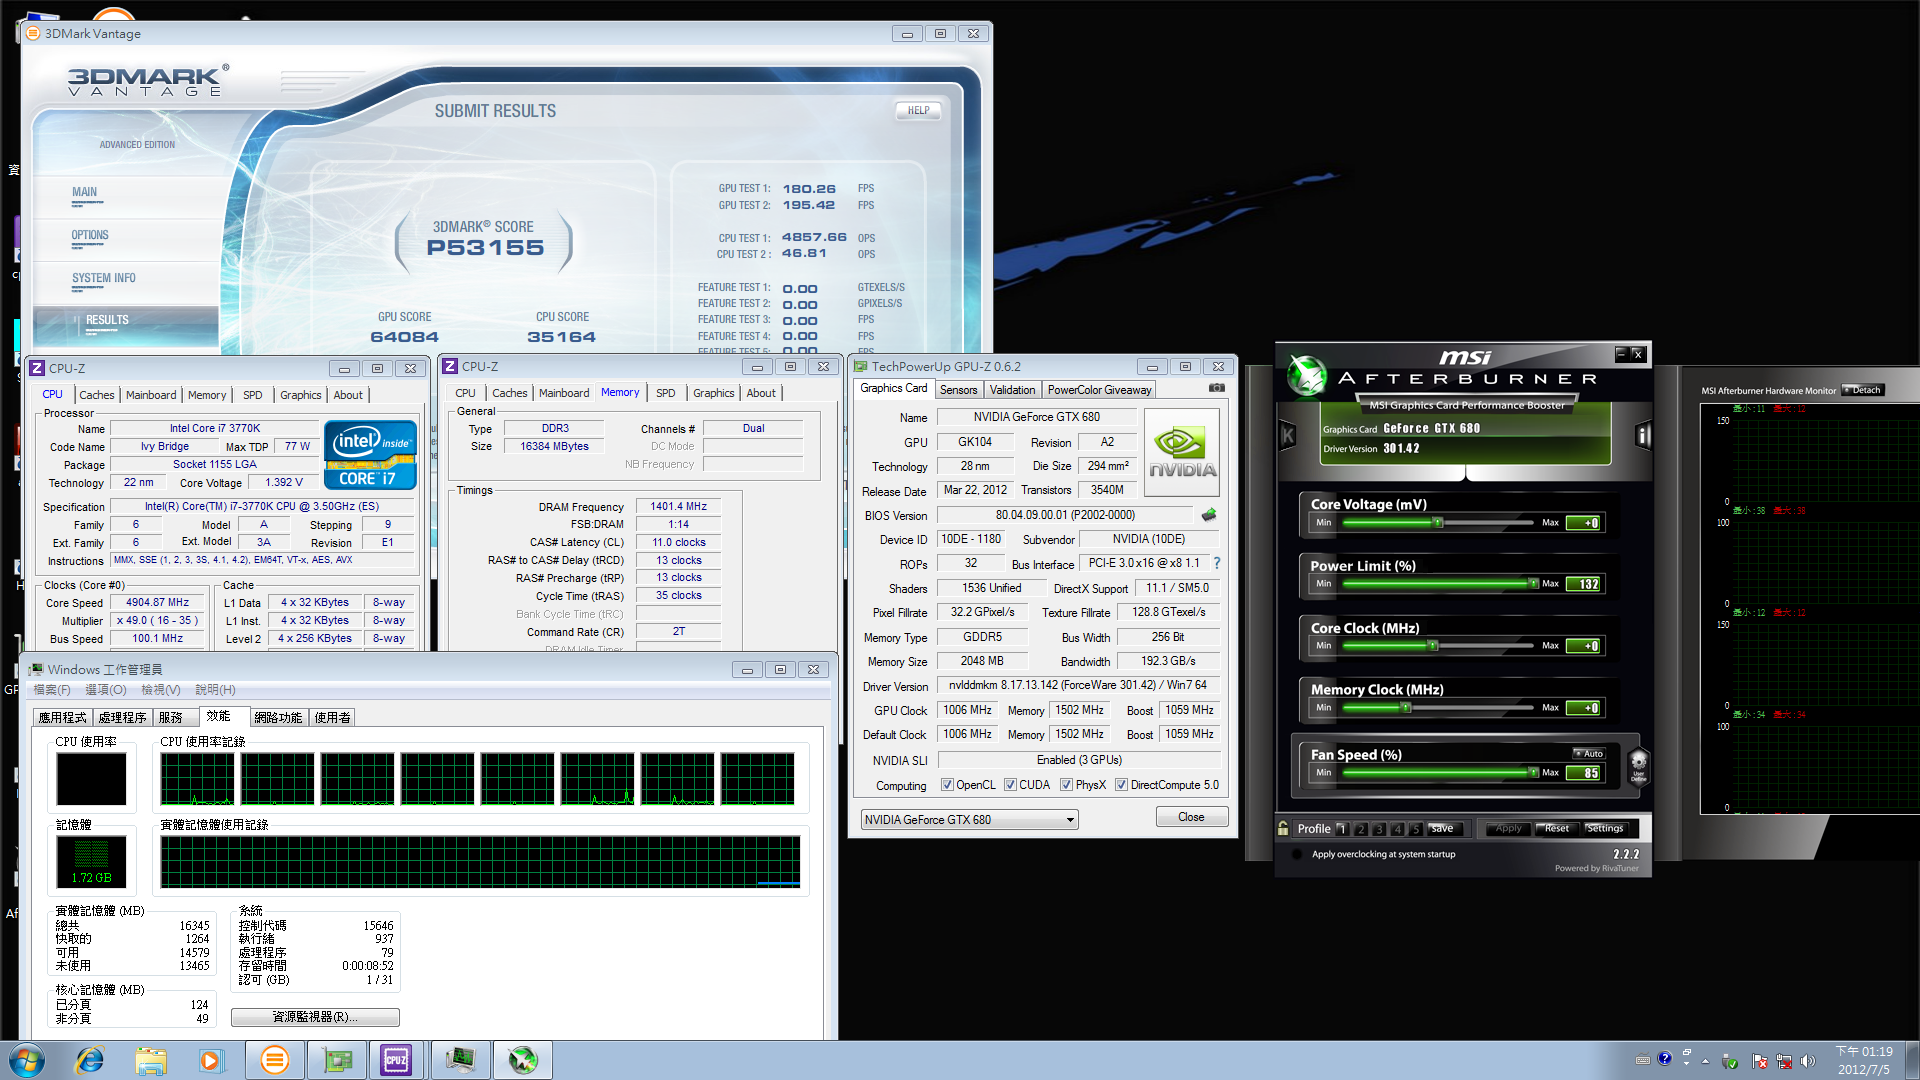
Task: Select Afterburner profile slot 5
Action: click(x=1416, y=829)
